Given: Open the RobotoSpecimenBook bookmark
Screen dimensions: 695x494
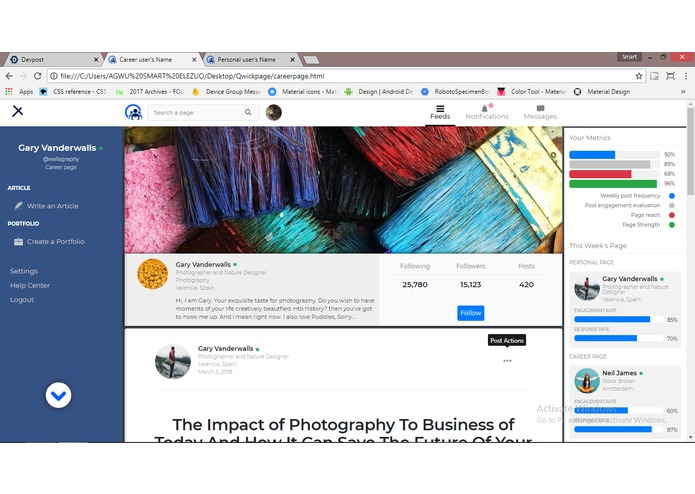Looking at the screenshot, I should [x=456, y=92].
